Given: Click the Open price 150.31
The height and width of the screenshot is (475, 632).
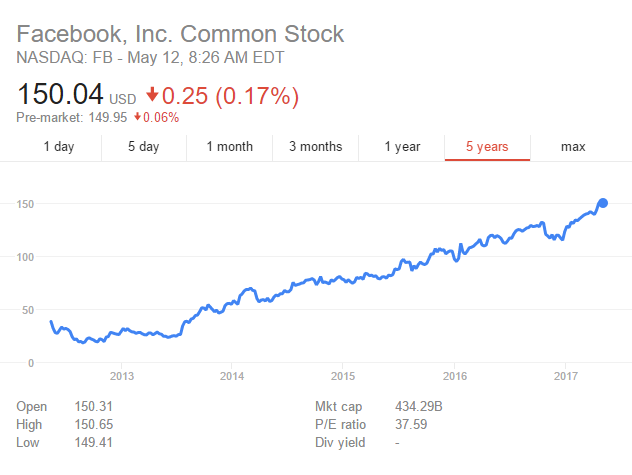Looking at the screenshot, I should click(x=92, y=407).
